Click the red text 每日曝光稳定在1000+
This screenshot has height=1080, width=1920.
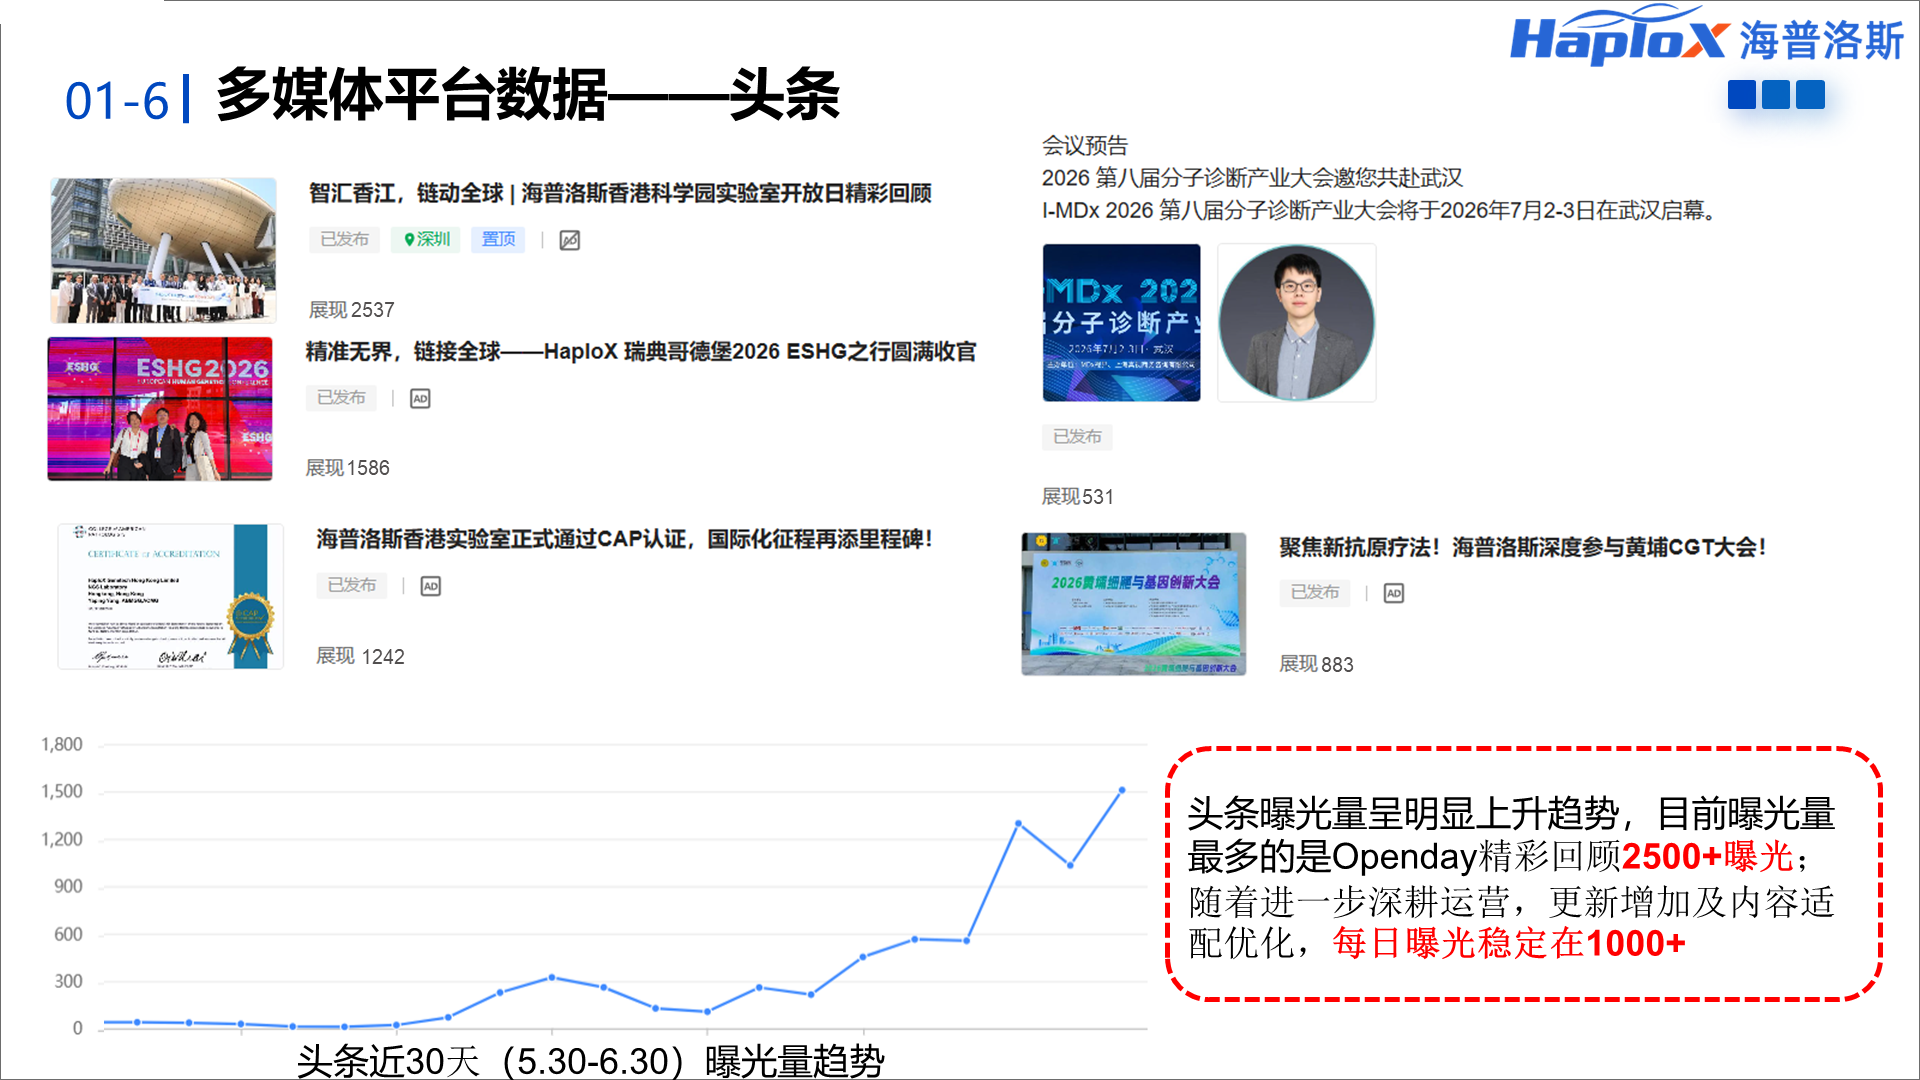click(x=1509, y=943)
